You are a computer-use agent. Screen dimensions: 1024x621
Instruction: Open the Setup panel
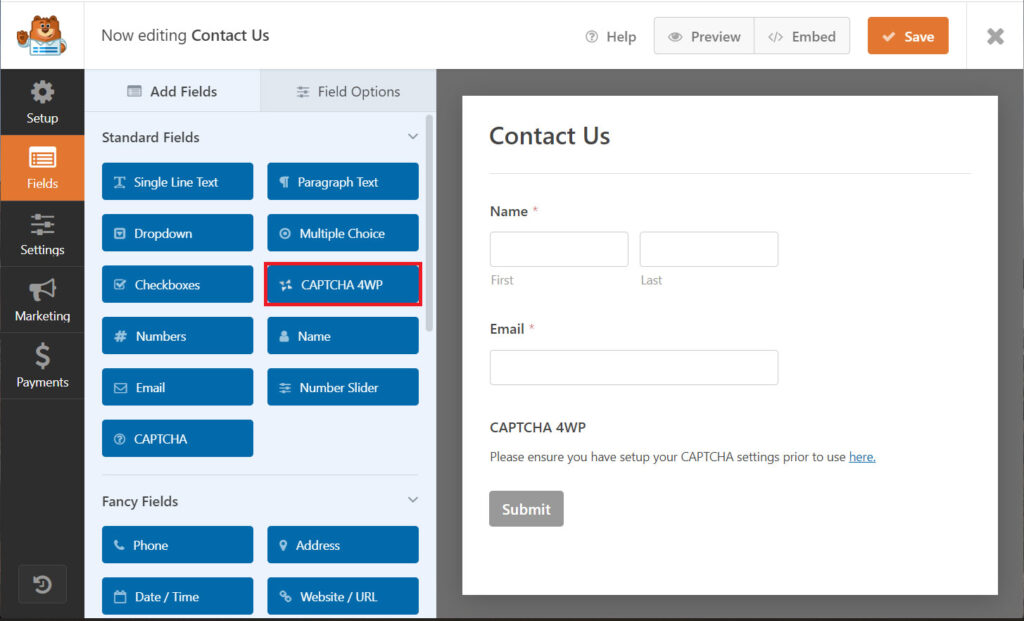[x=42, y=101]
